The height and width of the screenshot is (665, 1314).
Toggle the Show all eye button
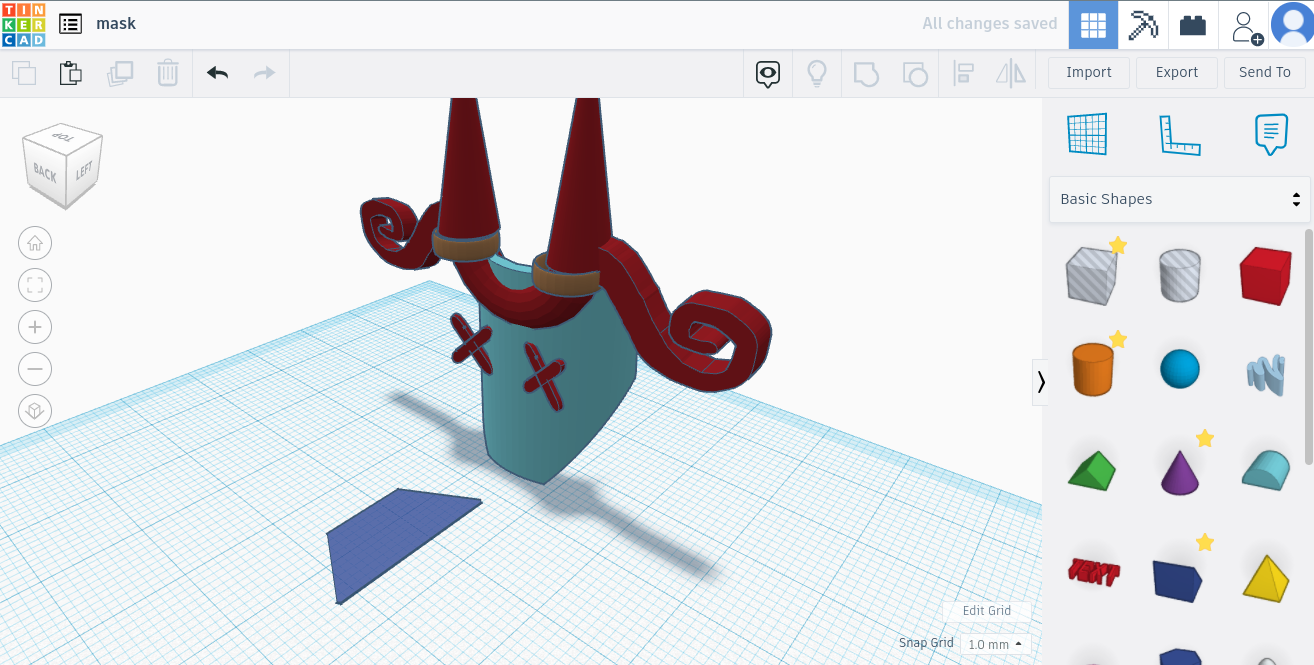click(768, 73)
